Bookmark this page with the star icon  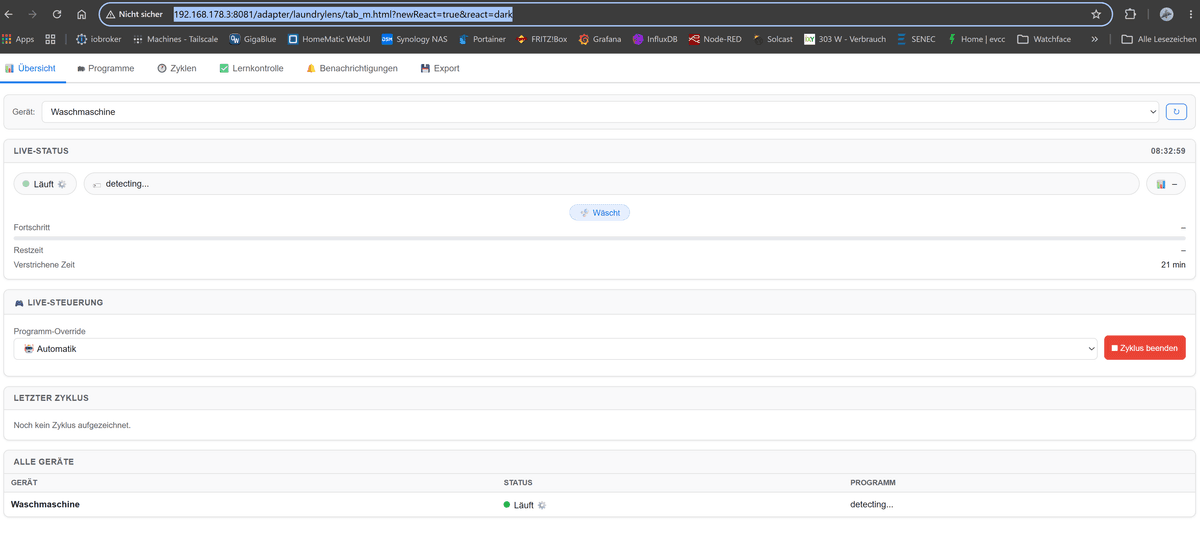1096,15
